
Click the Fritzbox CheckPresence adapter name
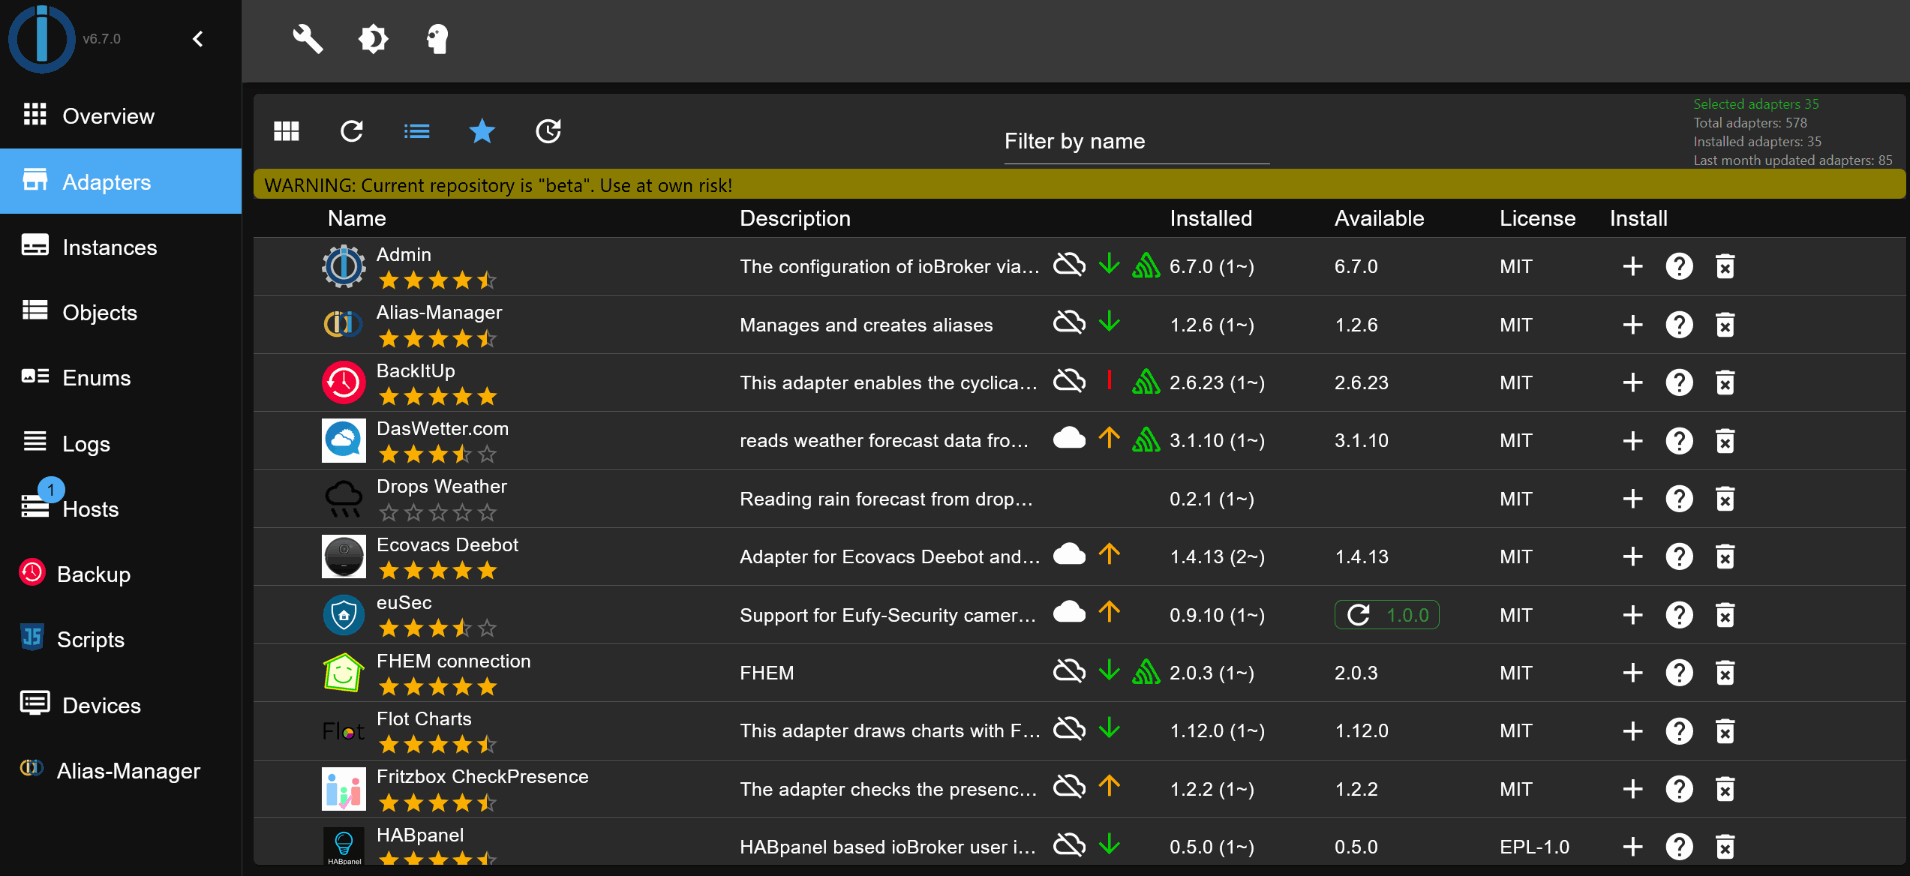click(x=482, y=777)
